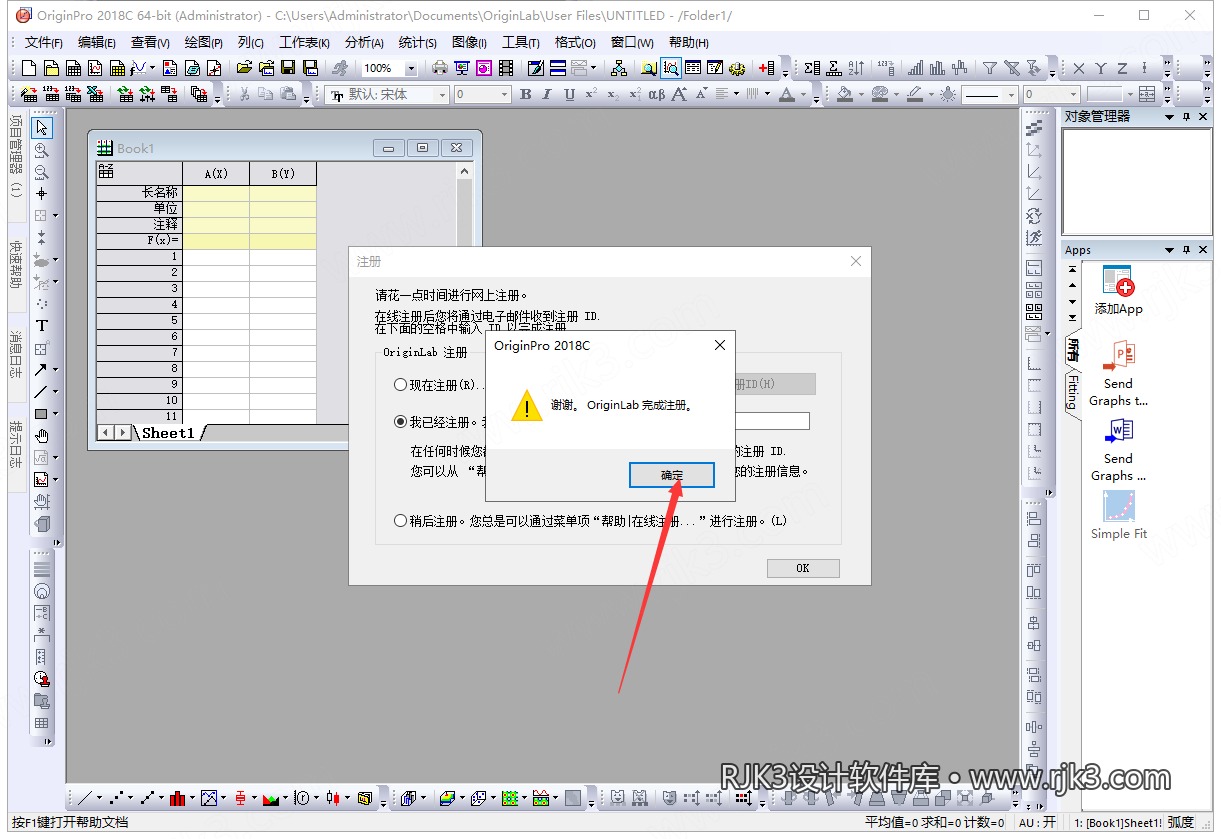
Task: Select the Arrow drawing tool
Action: coord(40,370)
